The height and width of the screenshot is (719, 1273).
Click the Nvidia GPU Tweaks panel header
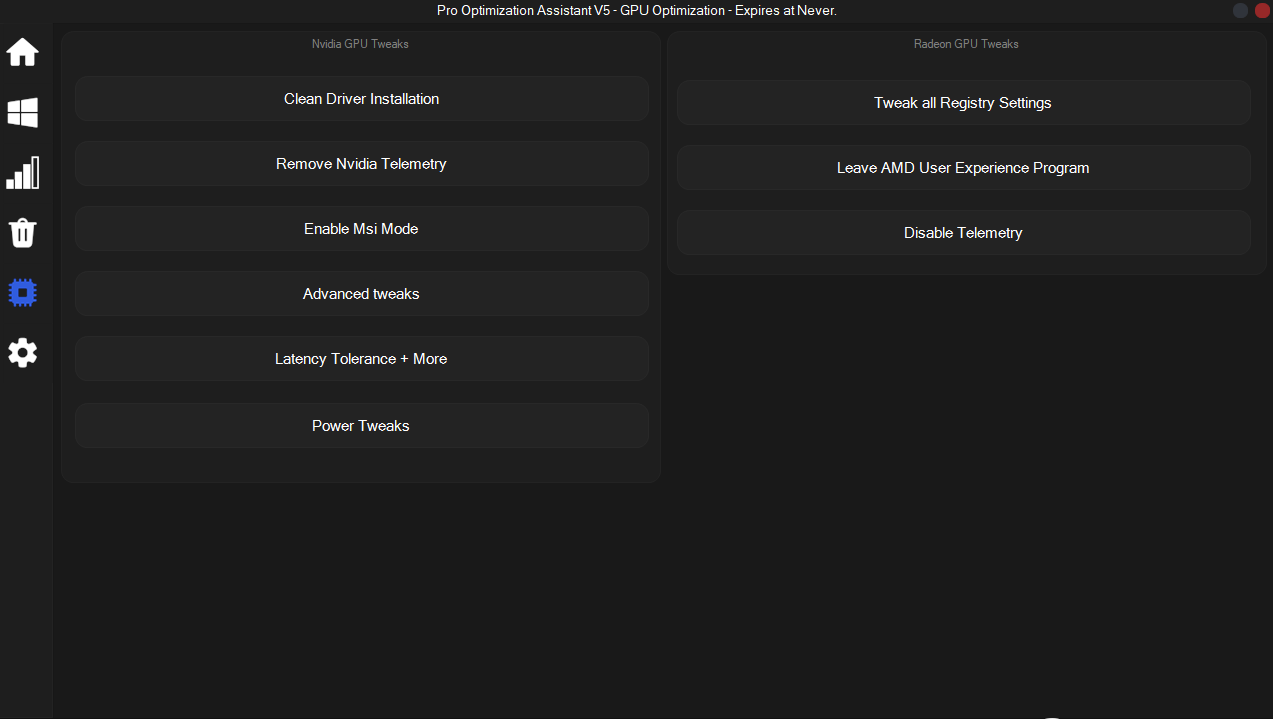coord(360,44)
